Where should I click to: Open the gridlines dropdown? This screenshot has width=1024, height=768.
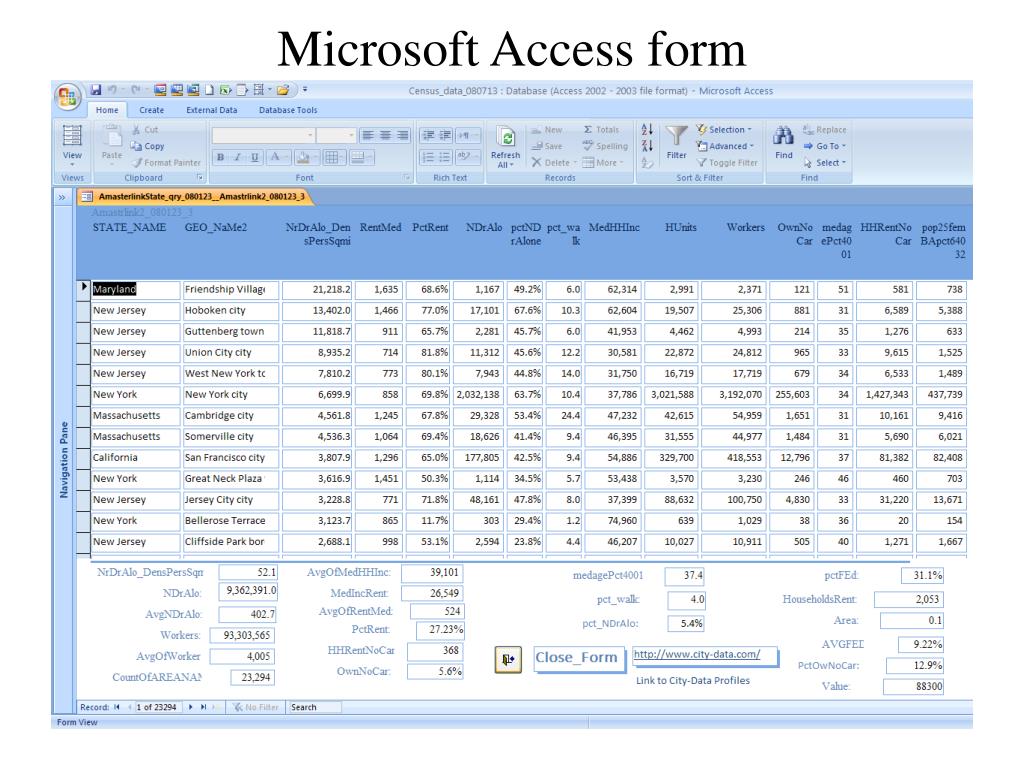click(334, 157)
